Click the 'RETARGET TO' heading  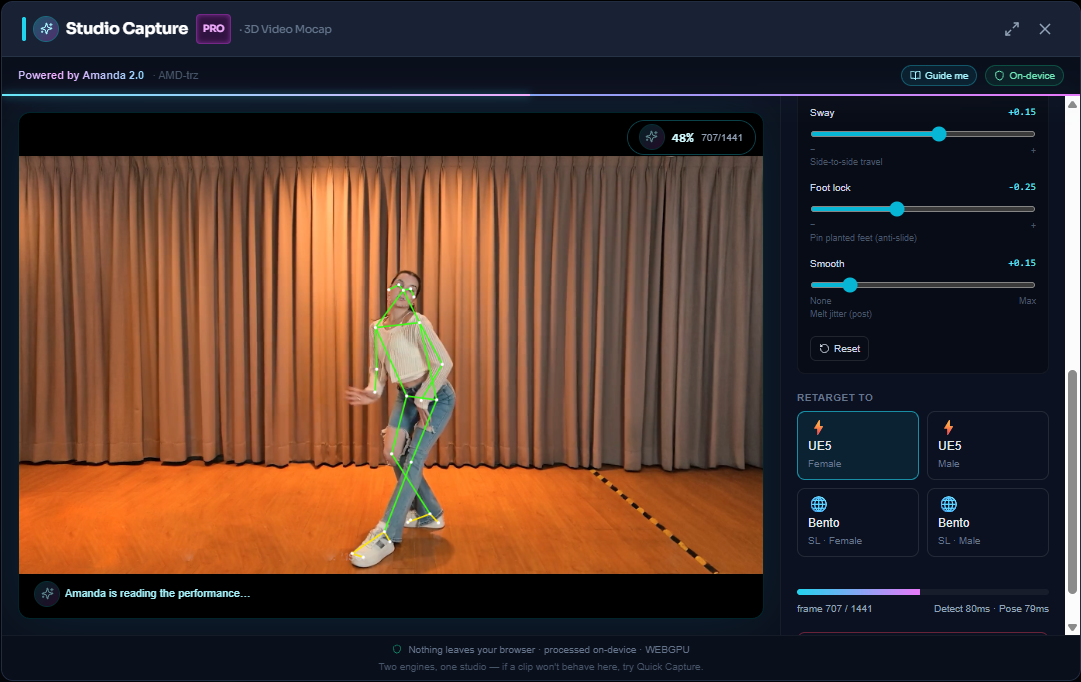834,397
